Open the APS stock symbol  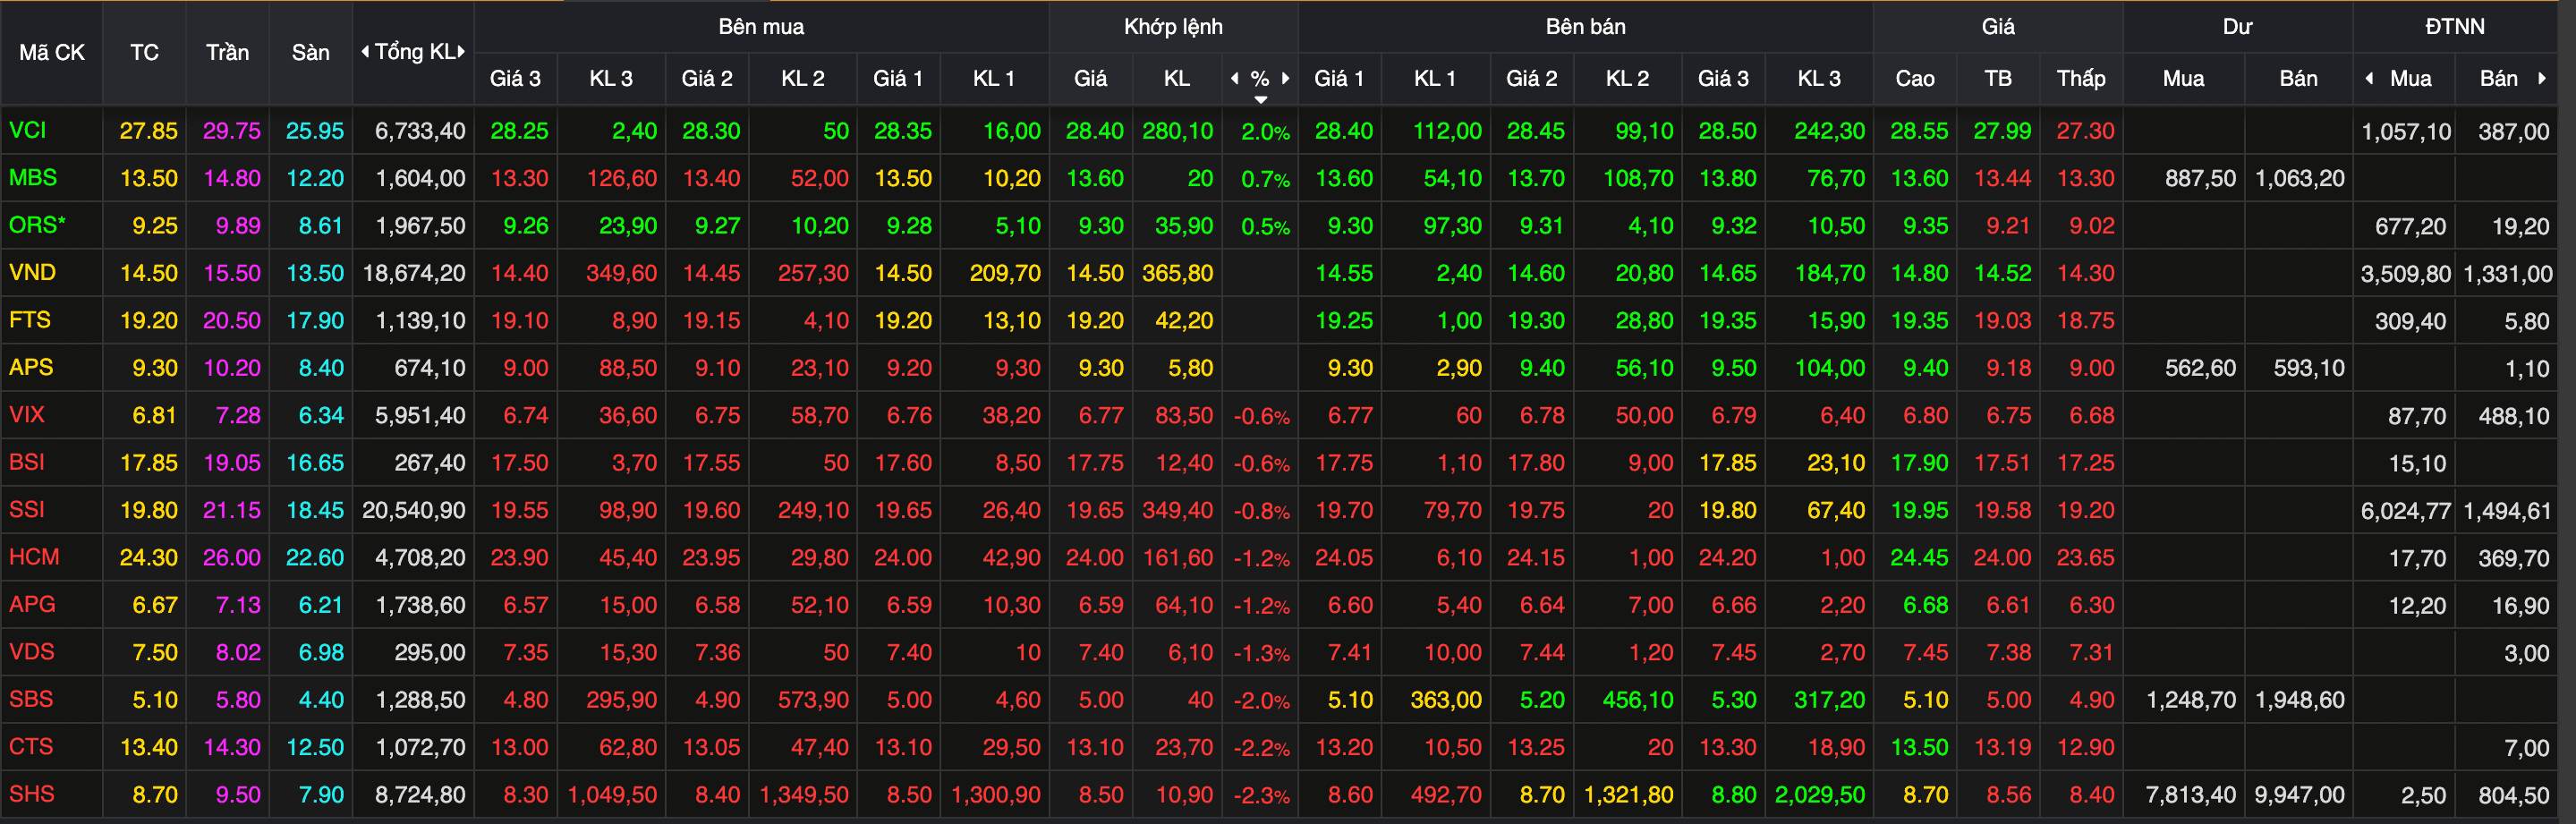[31, 367]
